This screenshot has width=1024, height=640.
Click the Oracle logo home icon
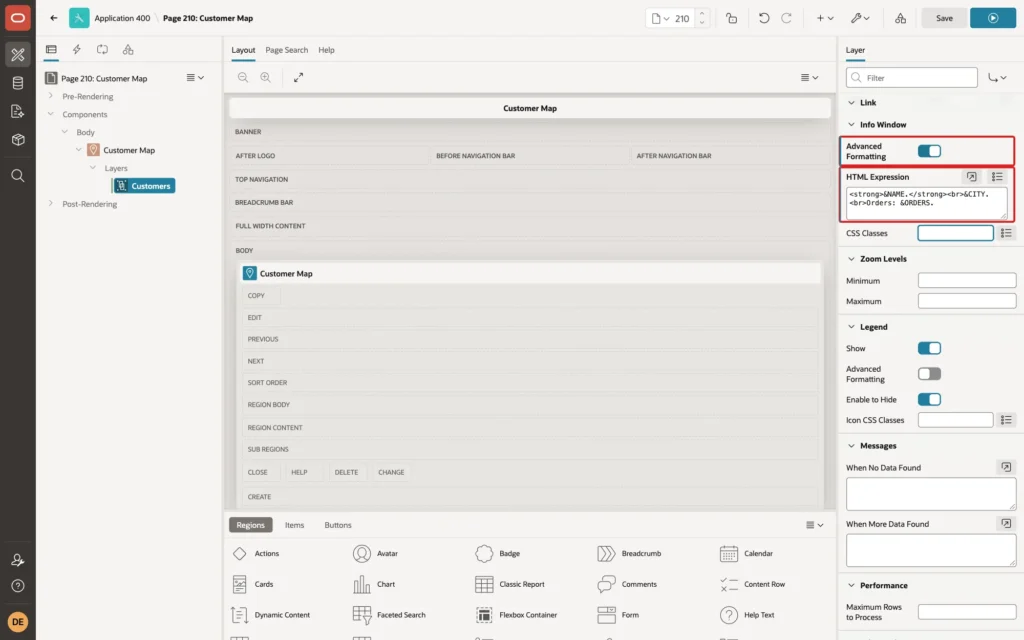(18, 18)
